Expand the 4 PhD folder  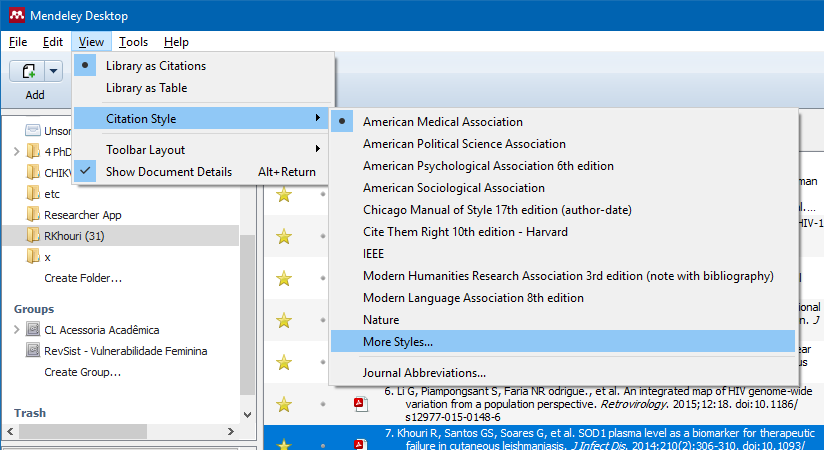16,151
